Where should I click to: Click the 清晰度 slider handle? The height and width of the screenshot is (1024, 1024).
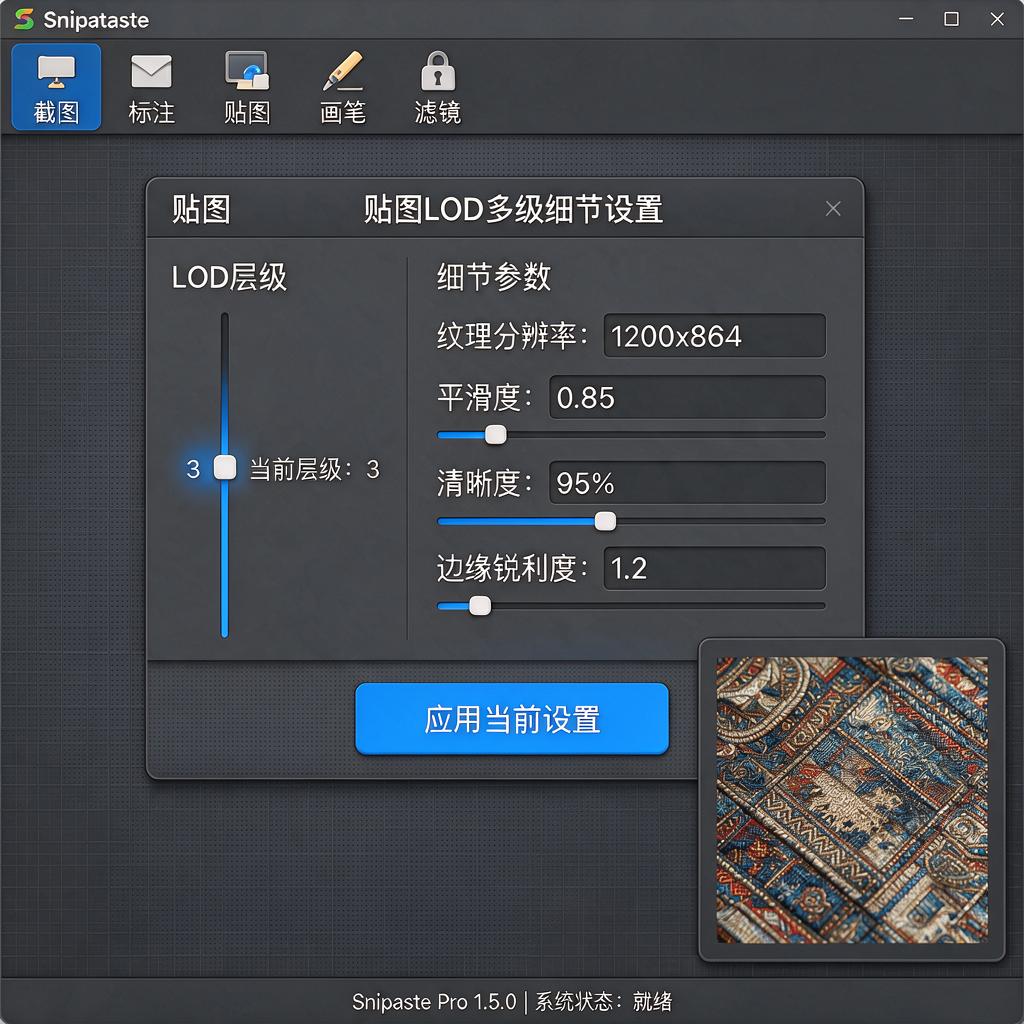coord(605,520)
